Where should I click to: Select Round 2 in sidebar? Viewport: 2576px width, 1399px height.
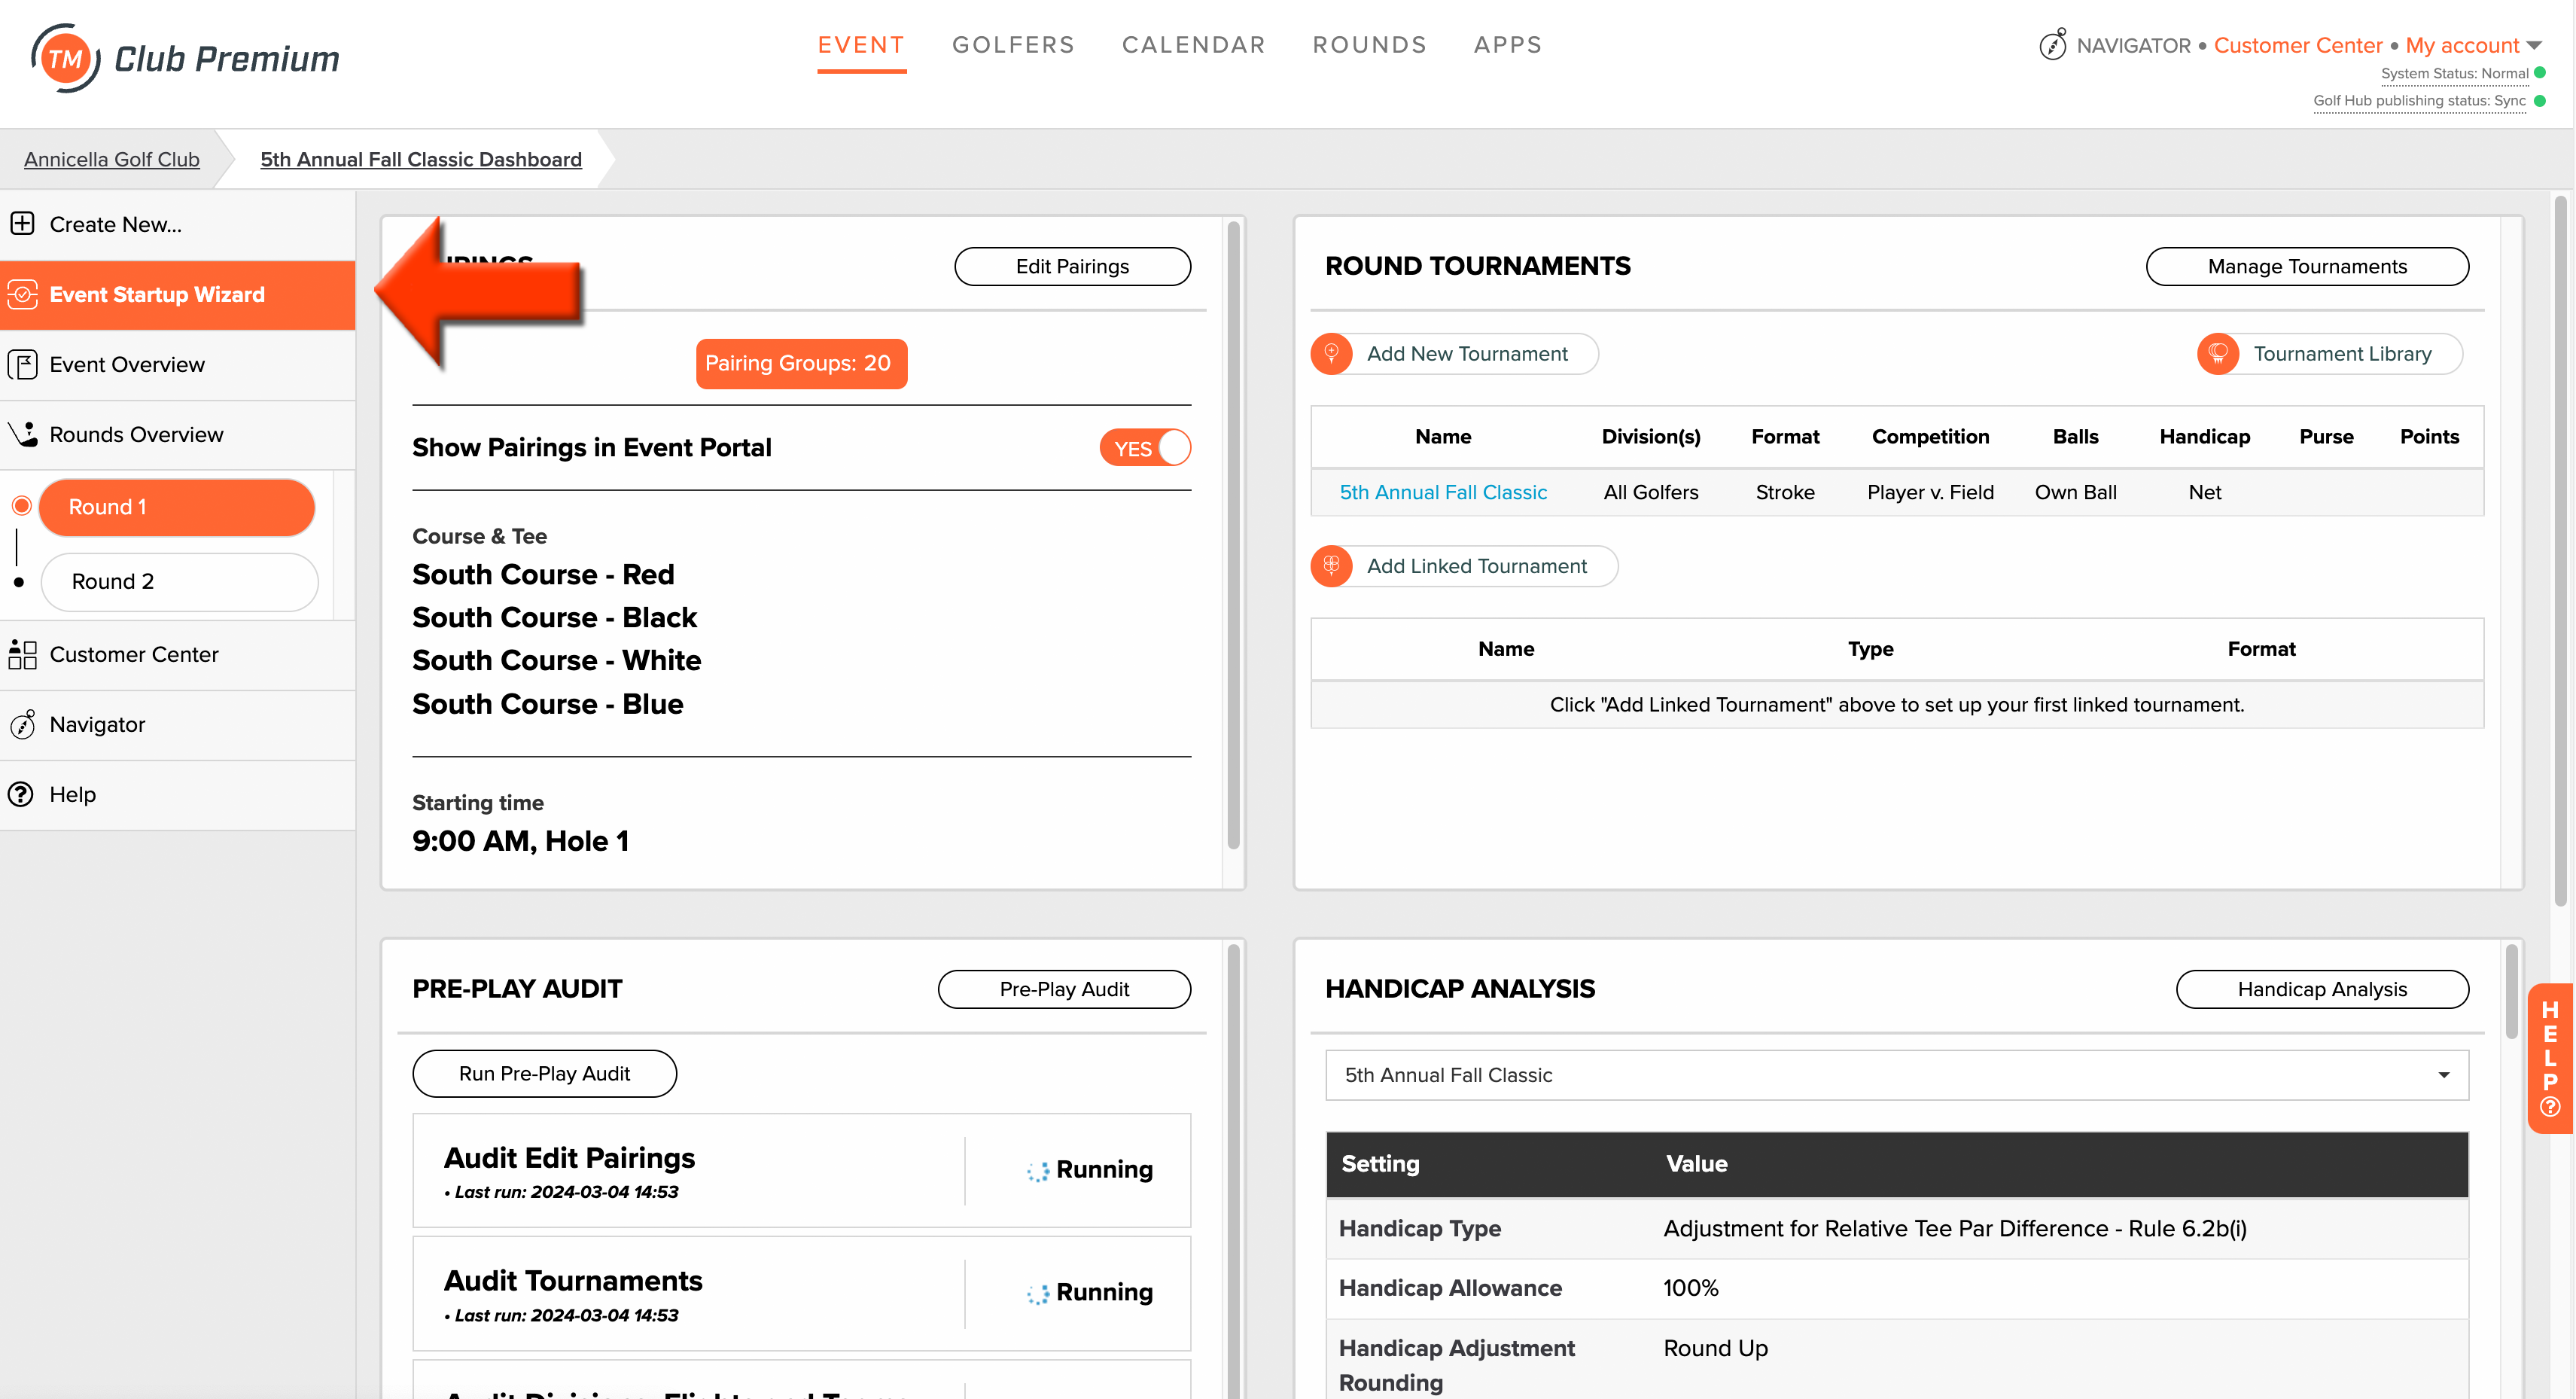tap(180, 581)
